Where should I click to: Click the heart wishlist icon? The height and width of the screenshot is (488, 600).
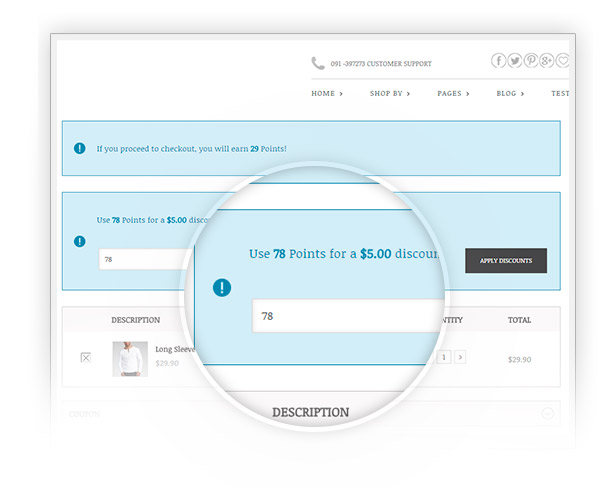coord(562,60)
